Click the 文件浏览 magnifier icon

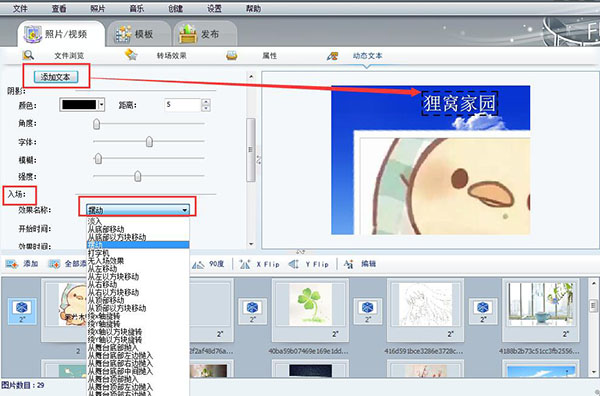pyautogui.click(x=28, y=55)
